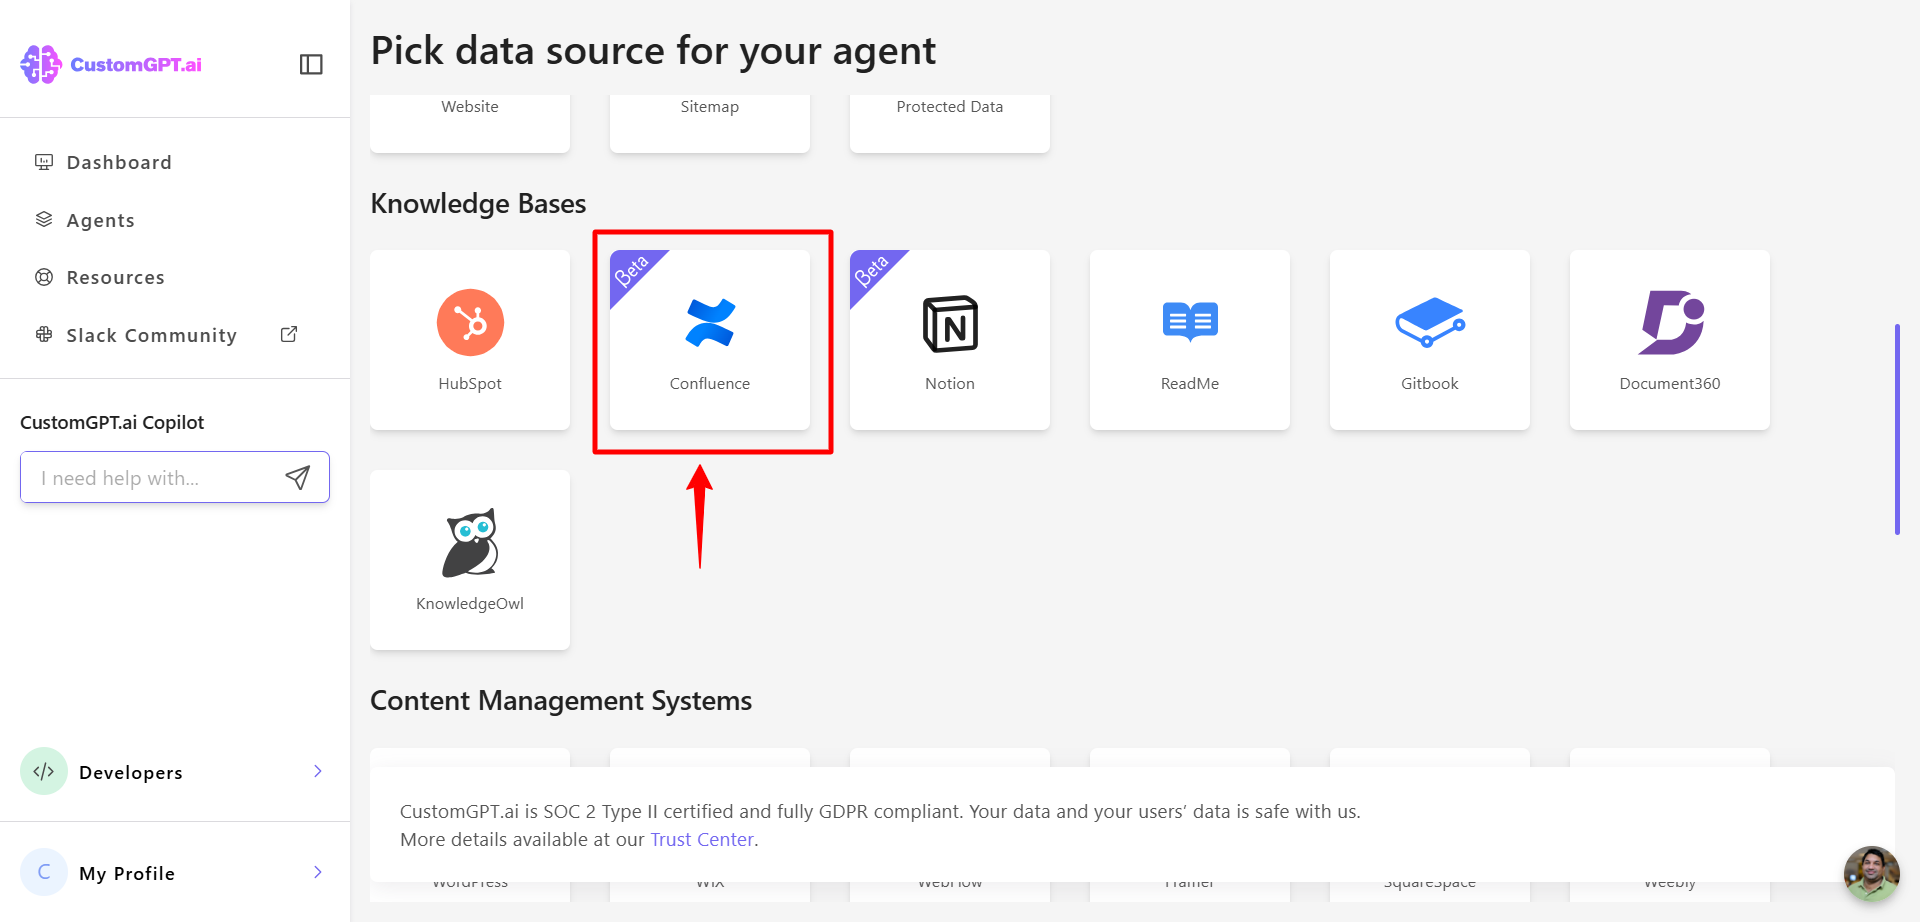Select the Confluence logo icon
This screenshot has height=922, width=1920.
click(710, 322)
